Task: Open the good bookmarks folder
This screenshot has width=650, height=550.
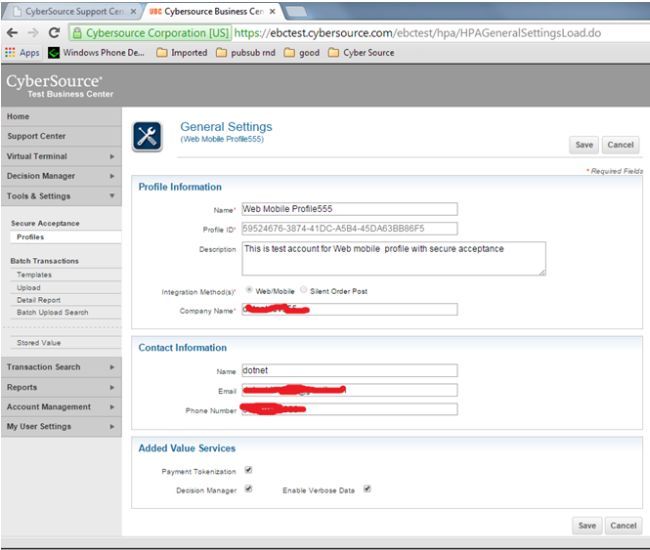Action: pyautogui.click(x=302, y=53)
